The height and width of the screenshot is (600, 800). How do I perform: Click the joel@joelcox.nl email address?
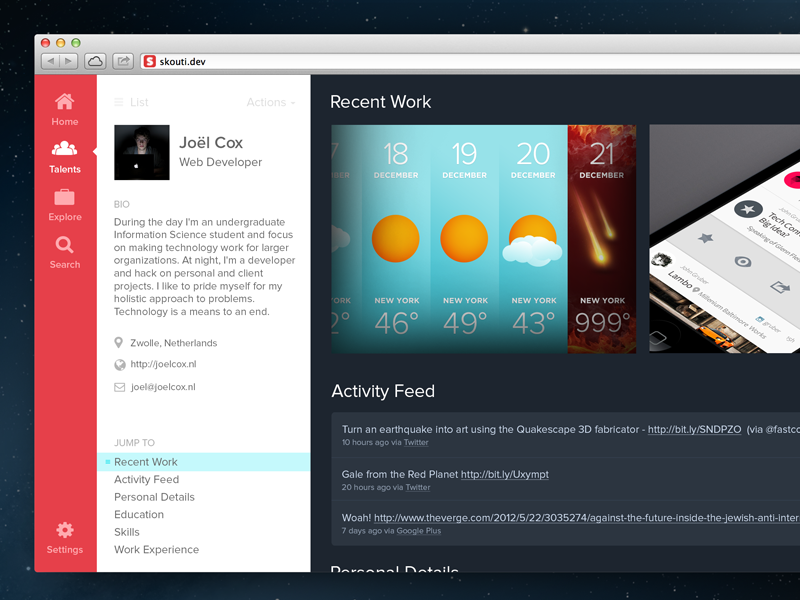coord(163,387)
